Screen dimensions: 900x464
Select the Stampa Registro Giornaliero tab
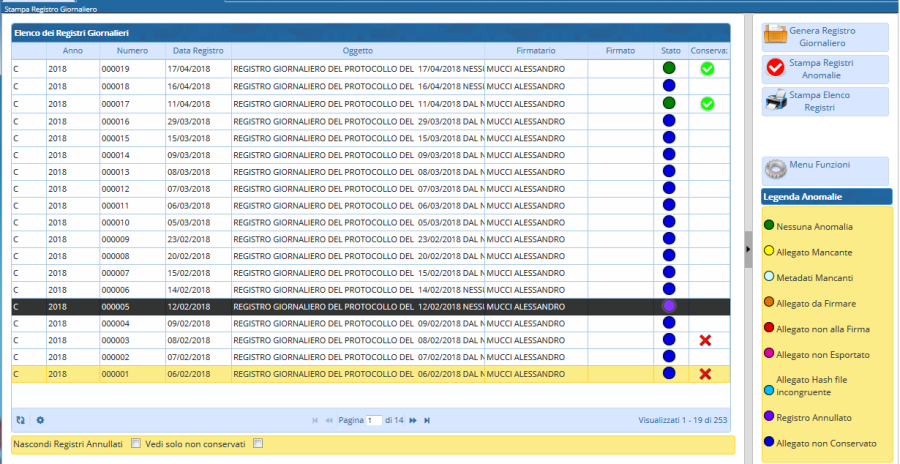(x=51, y=8)
